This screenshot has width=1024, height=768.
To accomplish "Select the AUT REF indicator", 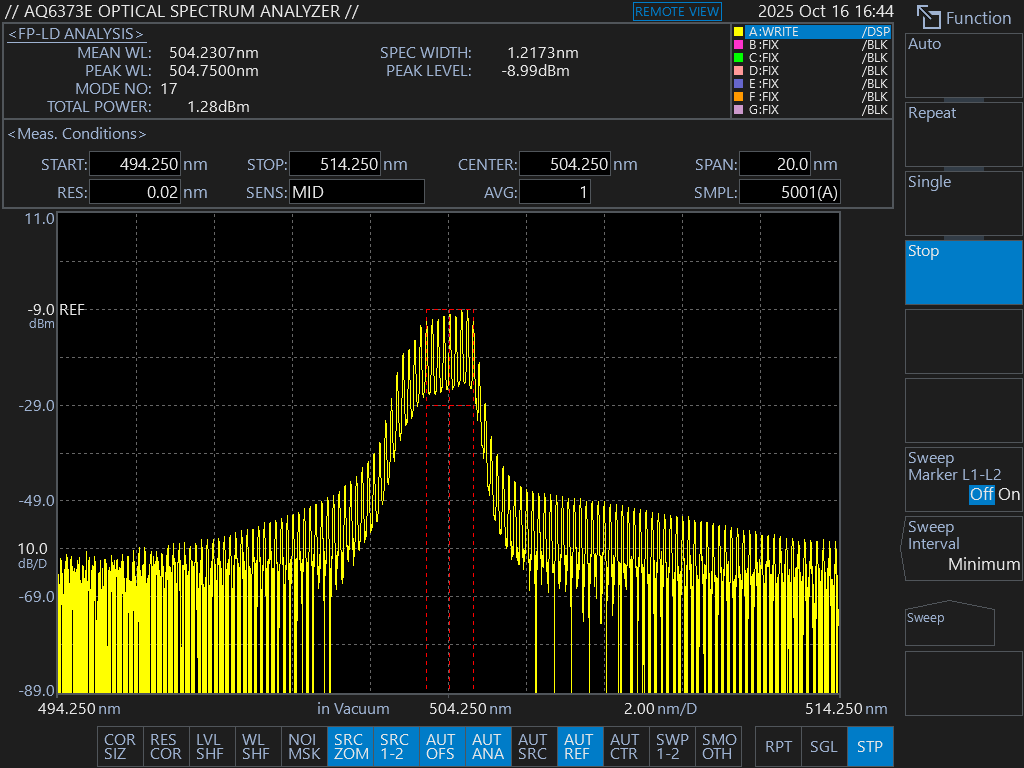I will point(579,747).
